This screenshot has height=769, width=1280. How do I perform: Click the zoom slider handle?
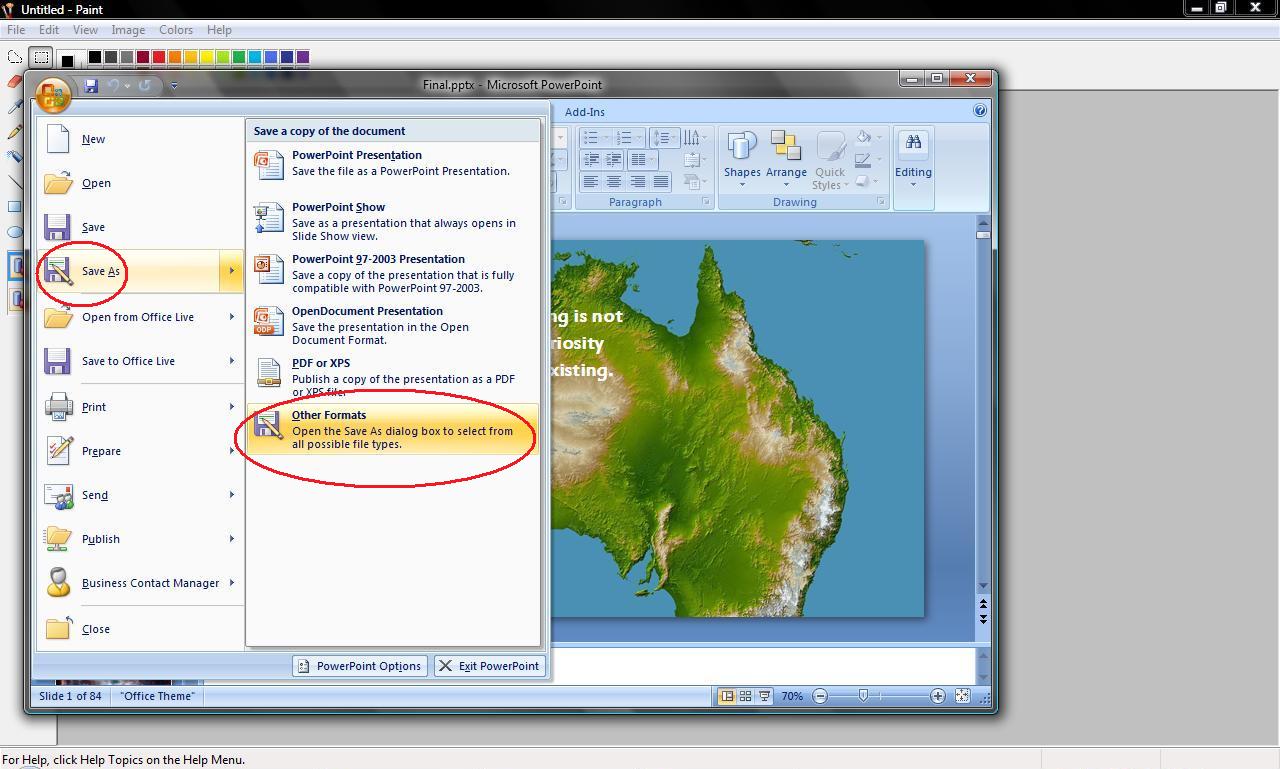863,696
